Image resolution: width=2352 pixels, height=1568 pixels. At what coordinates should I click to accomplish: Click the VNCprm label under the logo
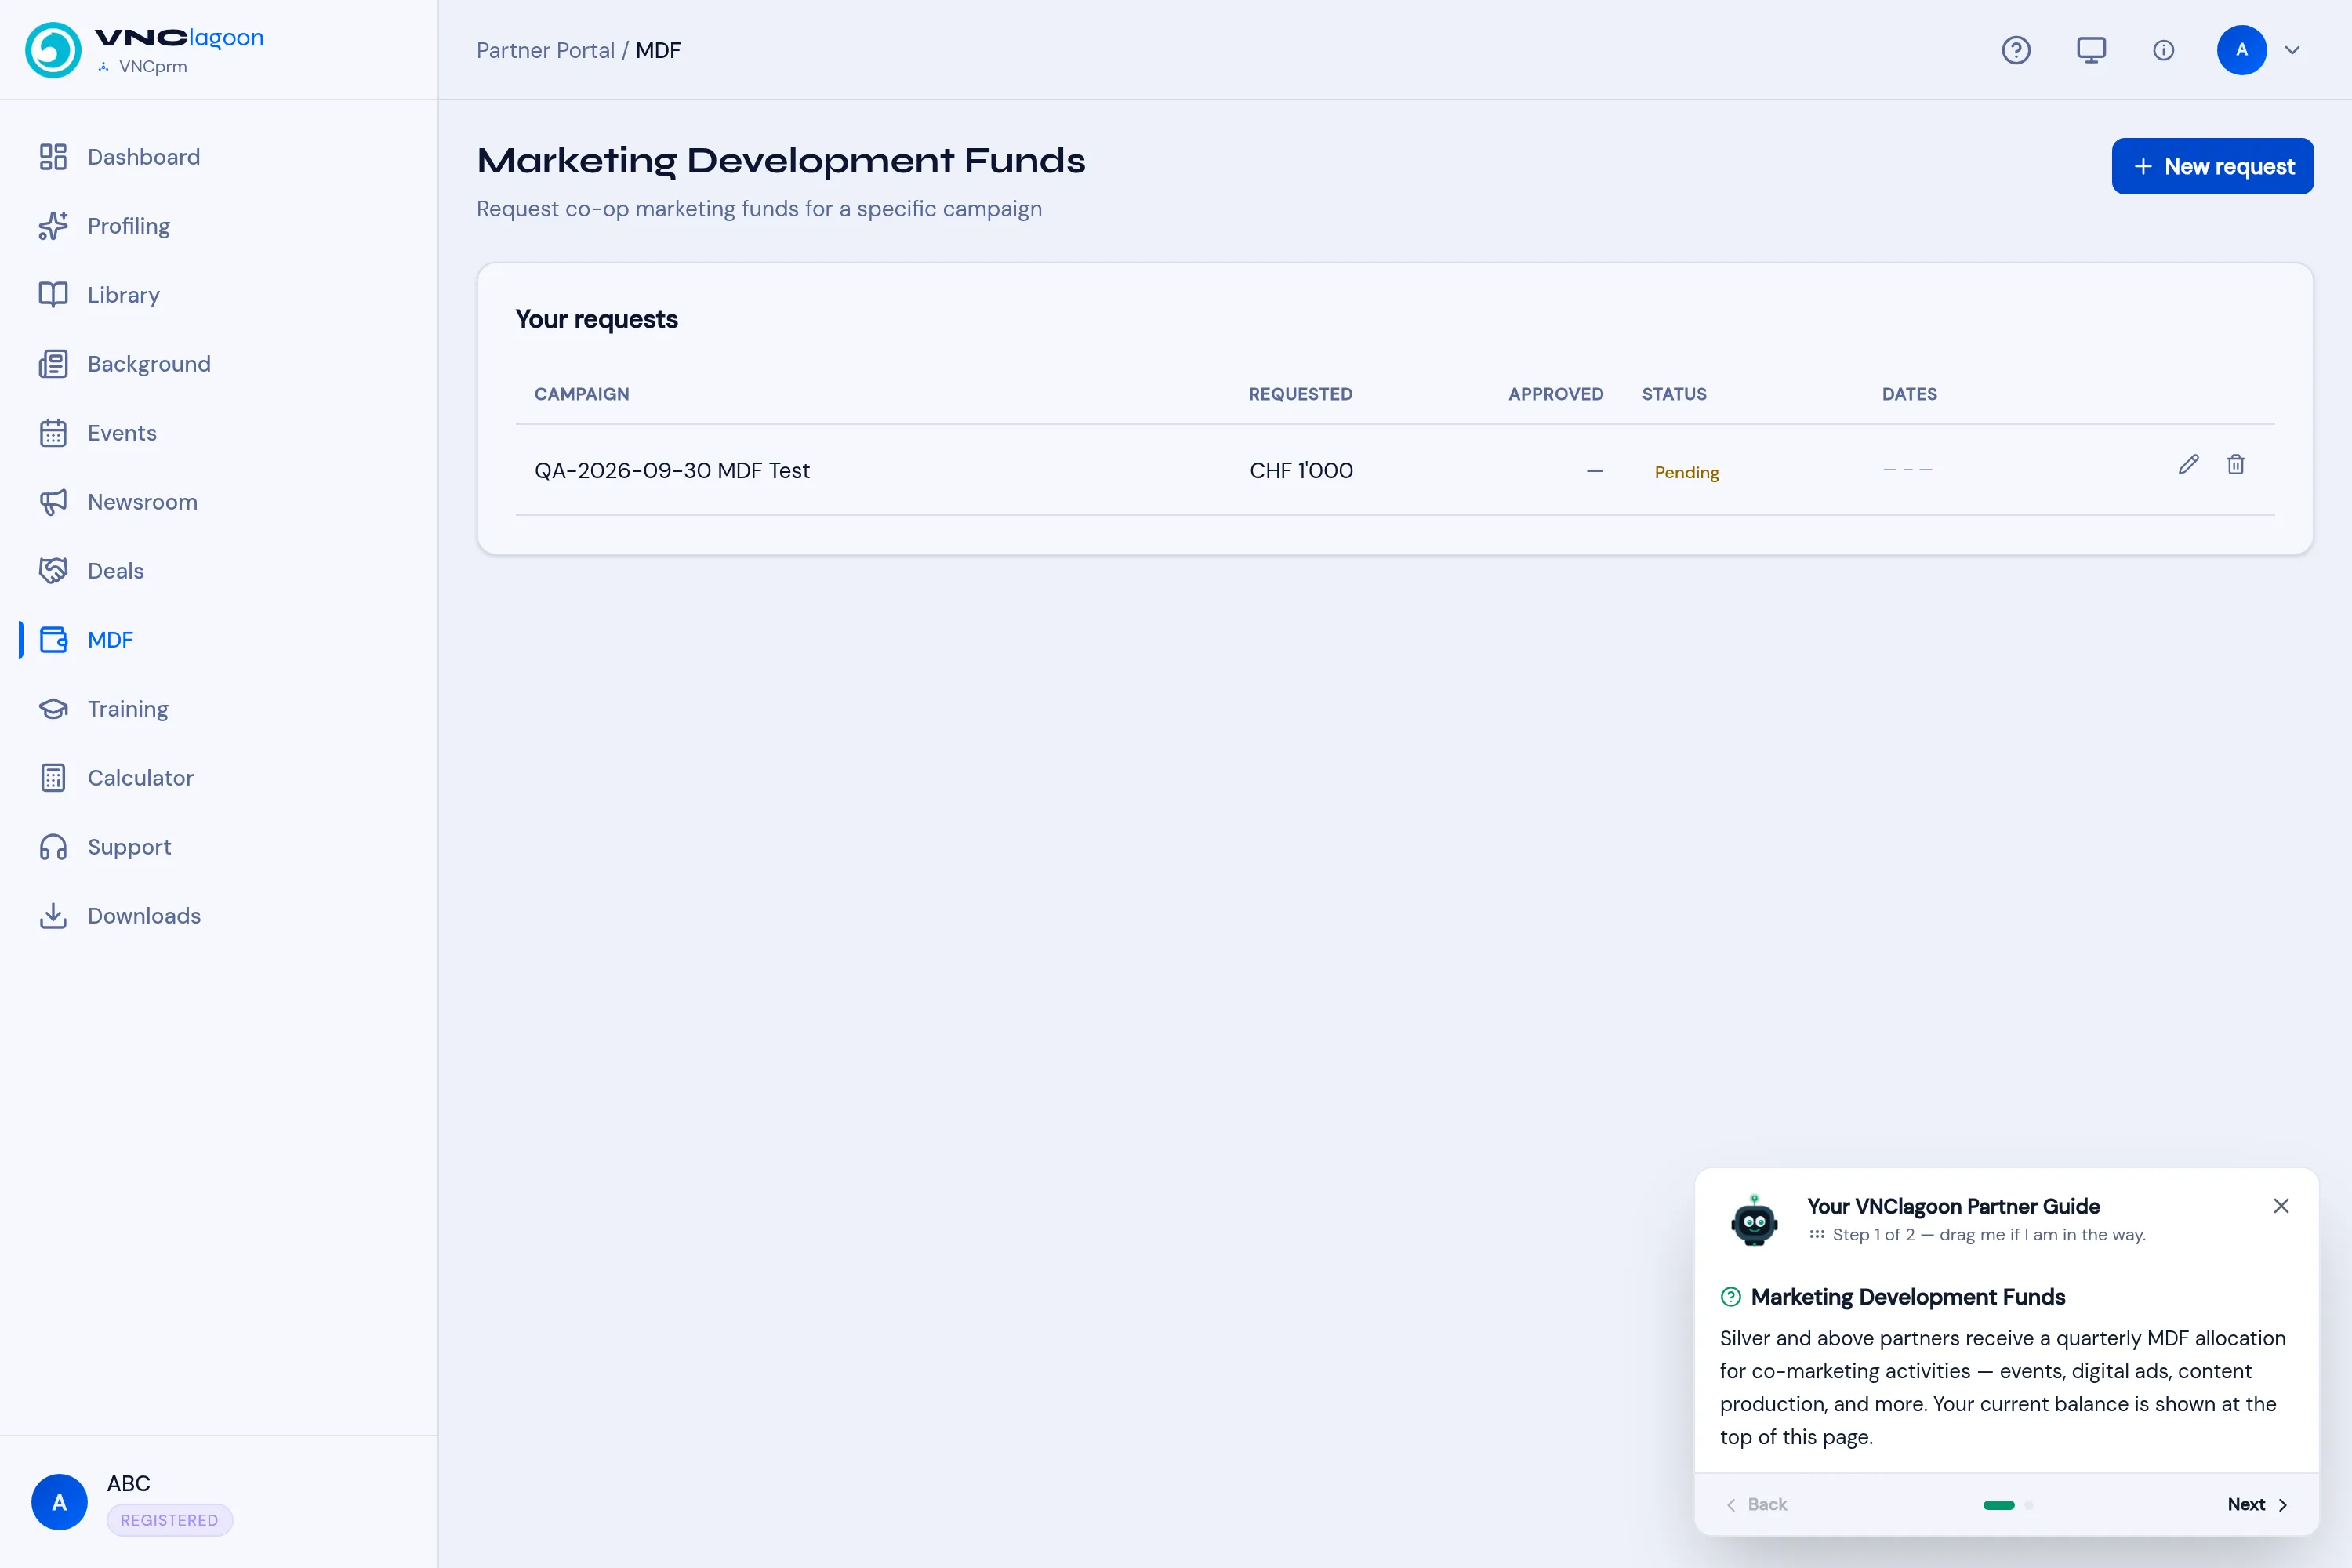[152, 66]
